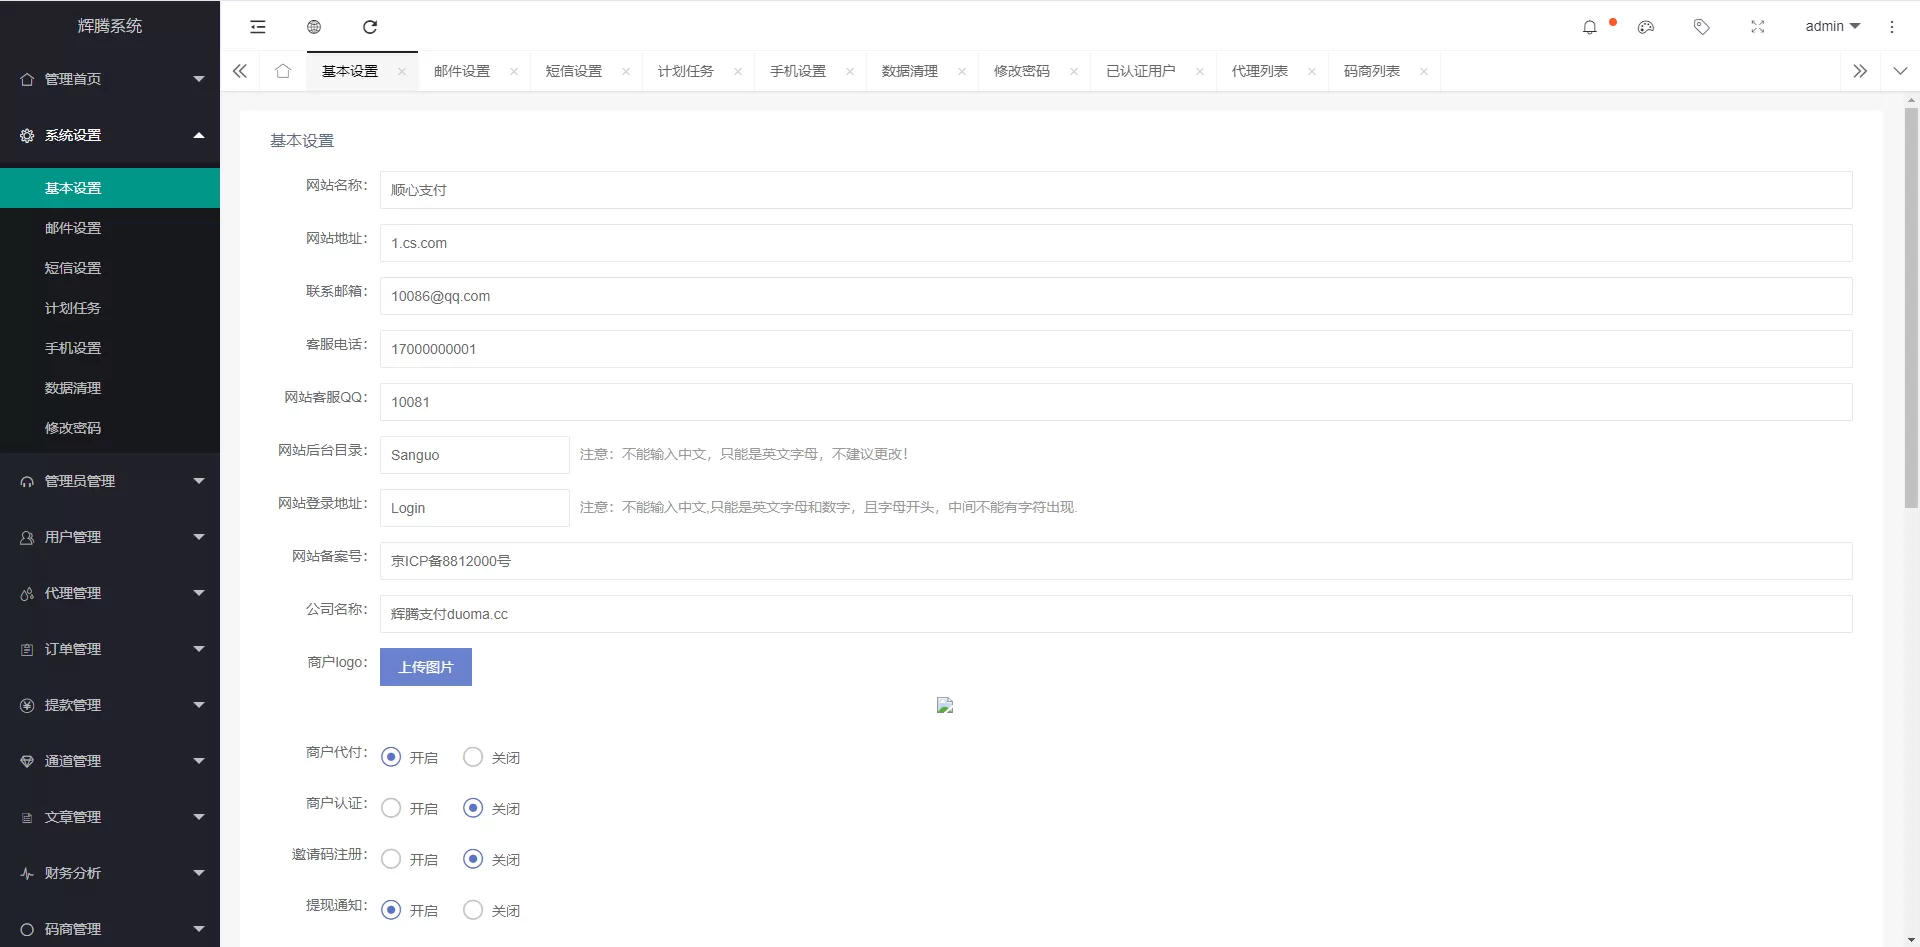Image resolution: width=1920 pixels, height=947 pixels.
Task: Switch to the 邮件设置 tab
Action: 462,71
